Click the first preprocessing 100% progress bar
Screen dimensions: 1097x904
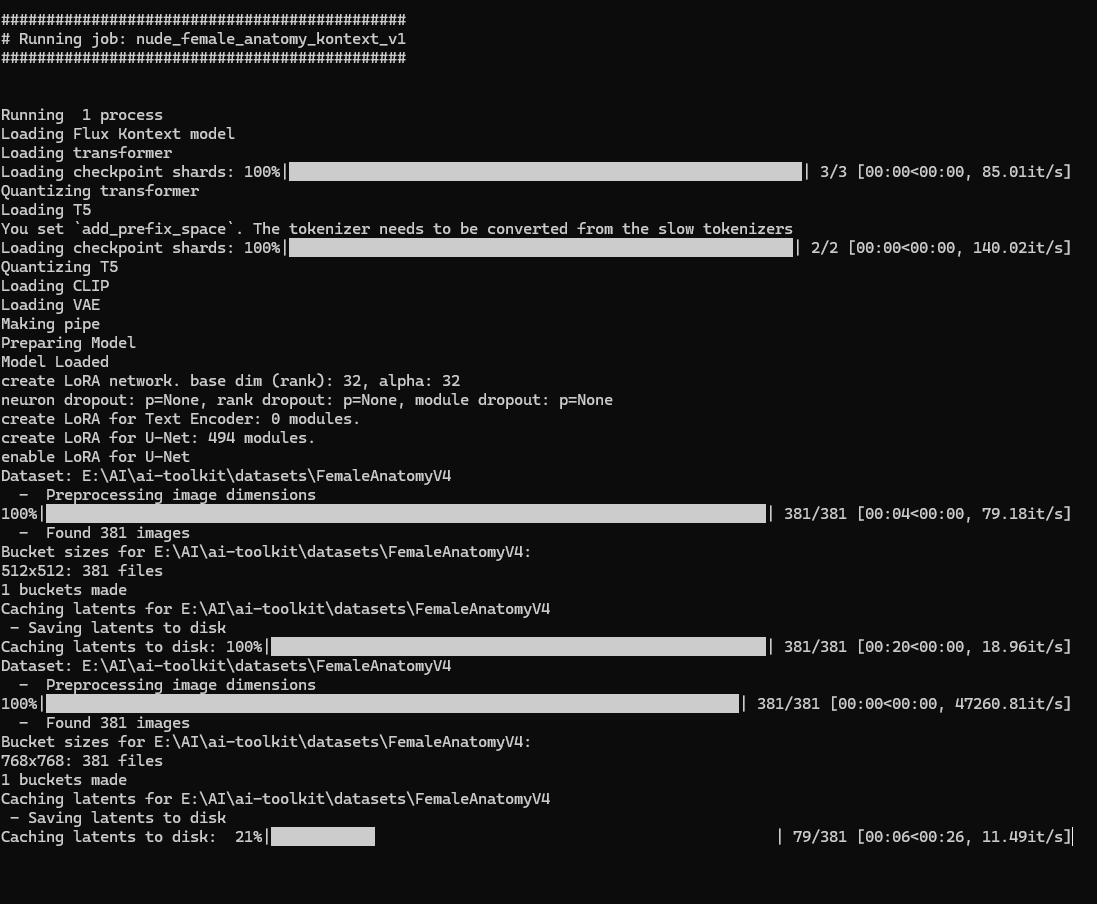point(406,514)
